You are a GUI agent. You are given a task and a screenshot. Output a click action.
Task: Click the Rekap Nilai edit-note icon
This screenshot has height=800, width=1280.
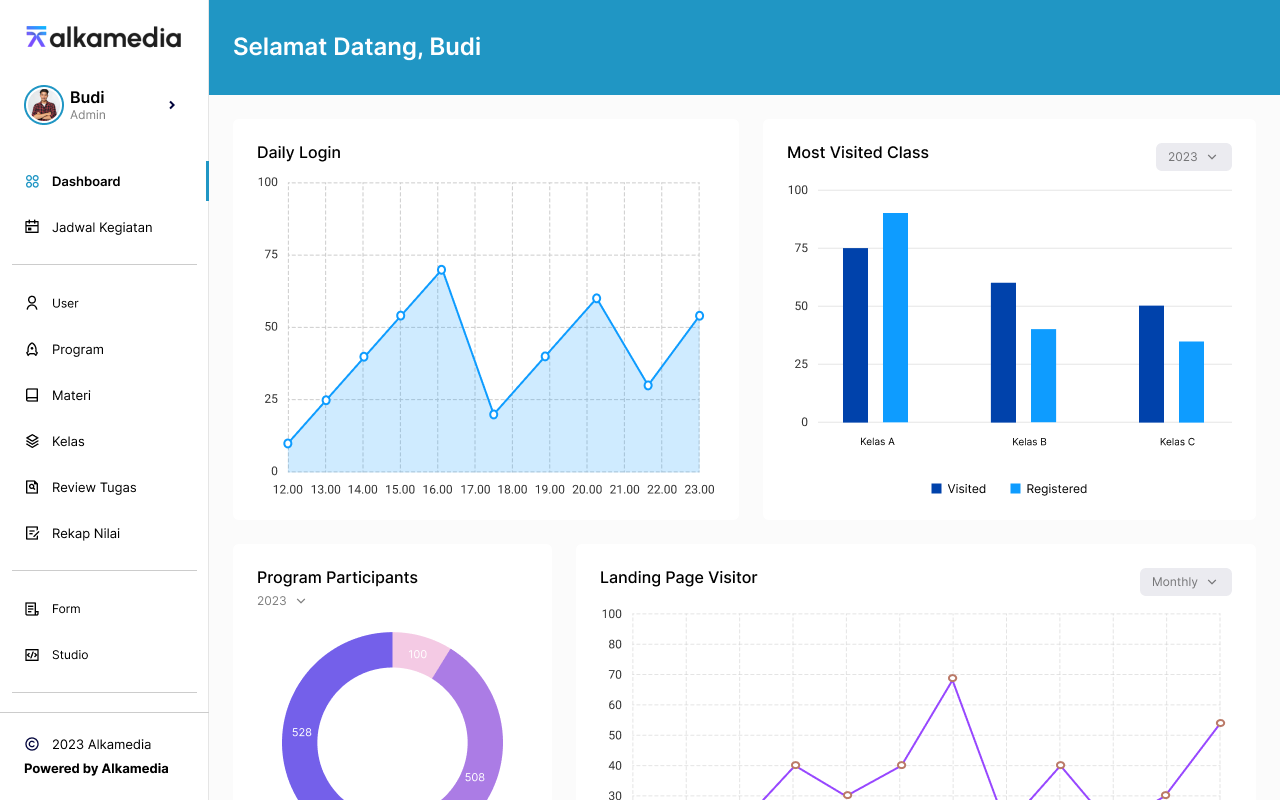click(x=32, y=533)
